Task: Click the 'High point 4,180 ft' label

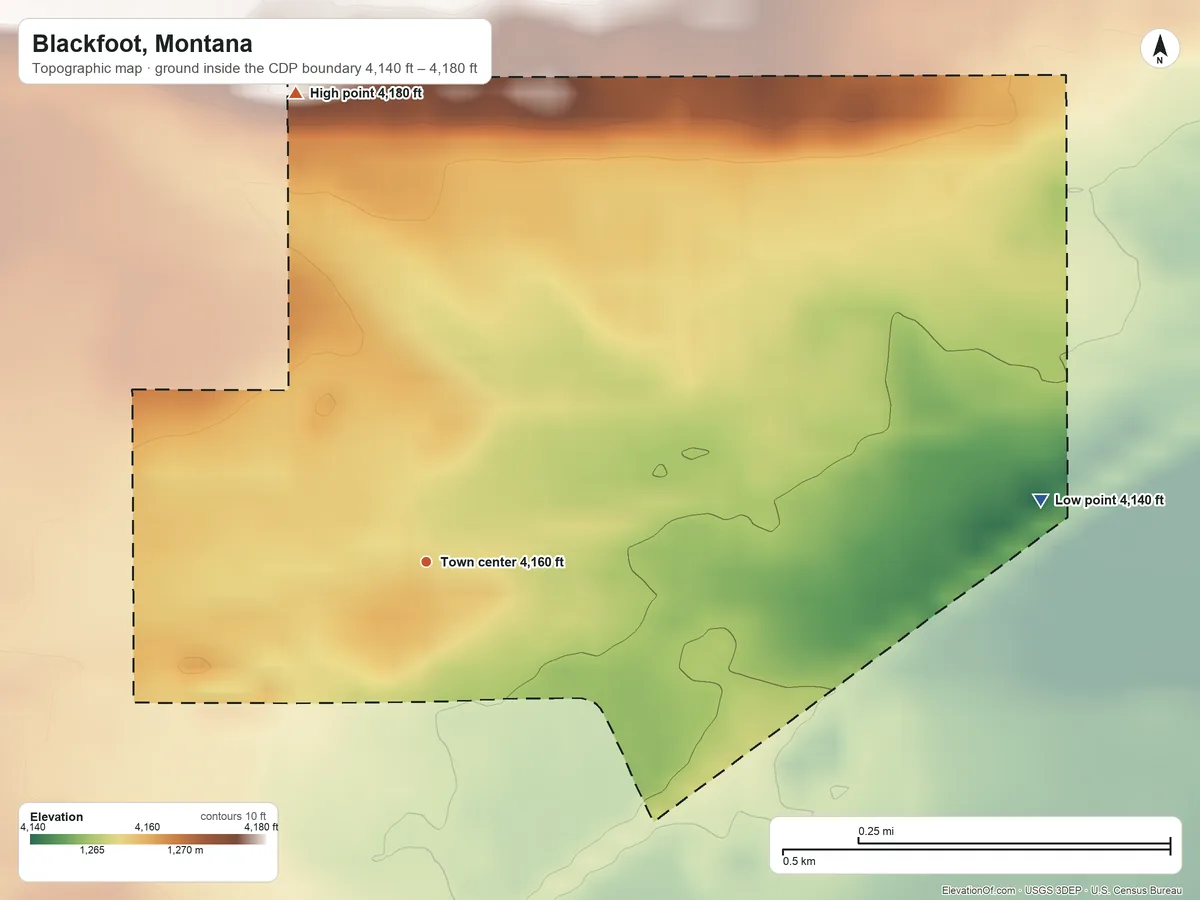Action: [366, 93]
